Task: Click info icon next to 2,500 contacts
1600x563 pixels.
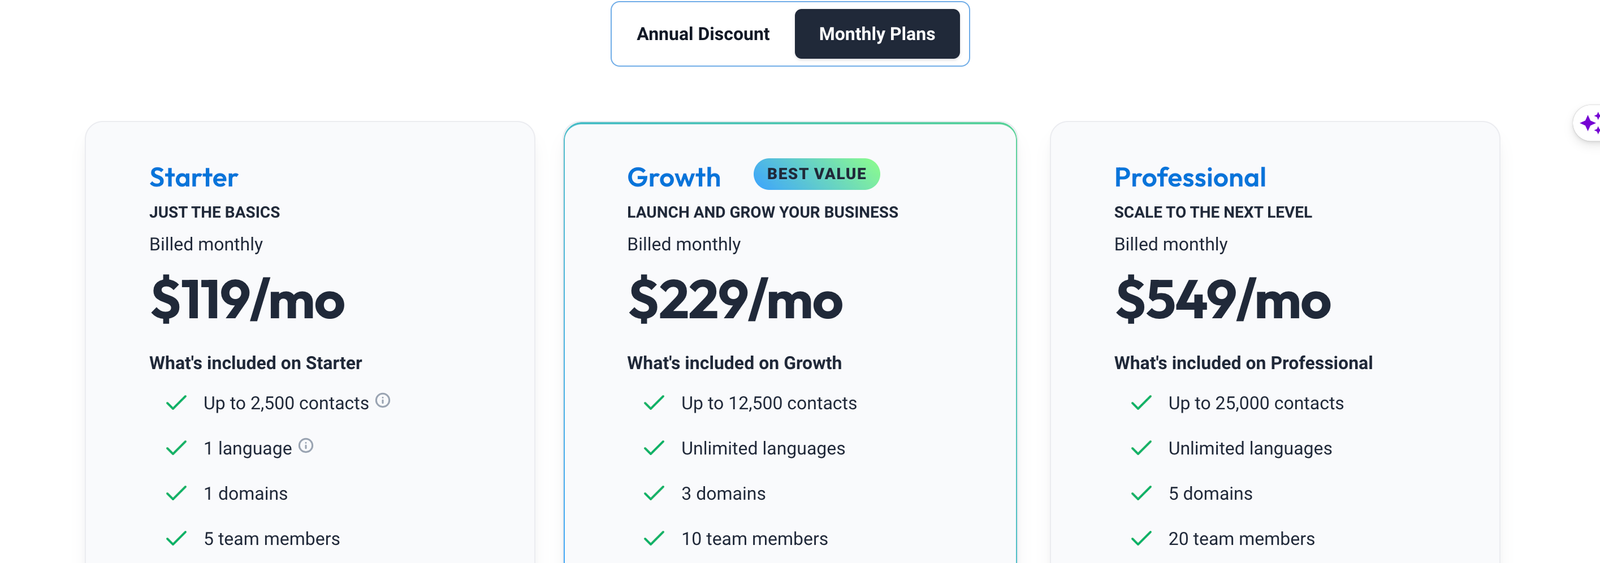Action: [383, 400]
